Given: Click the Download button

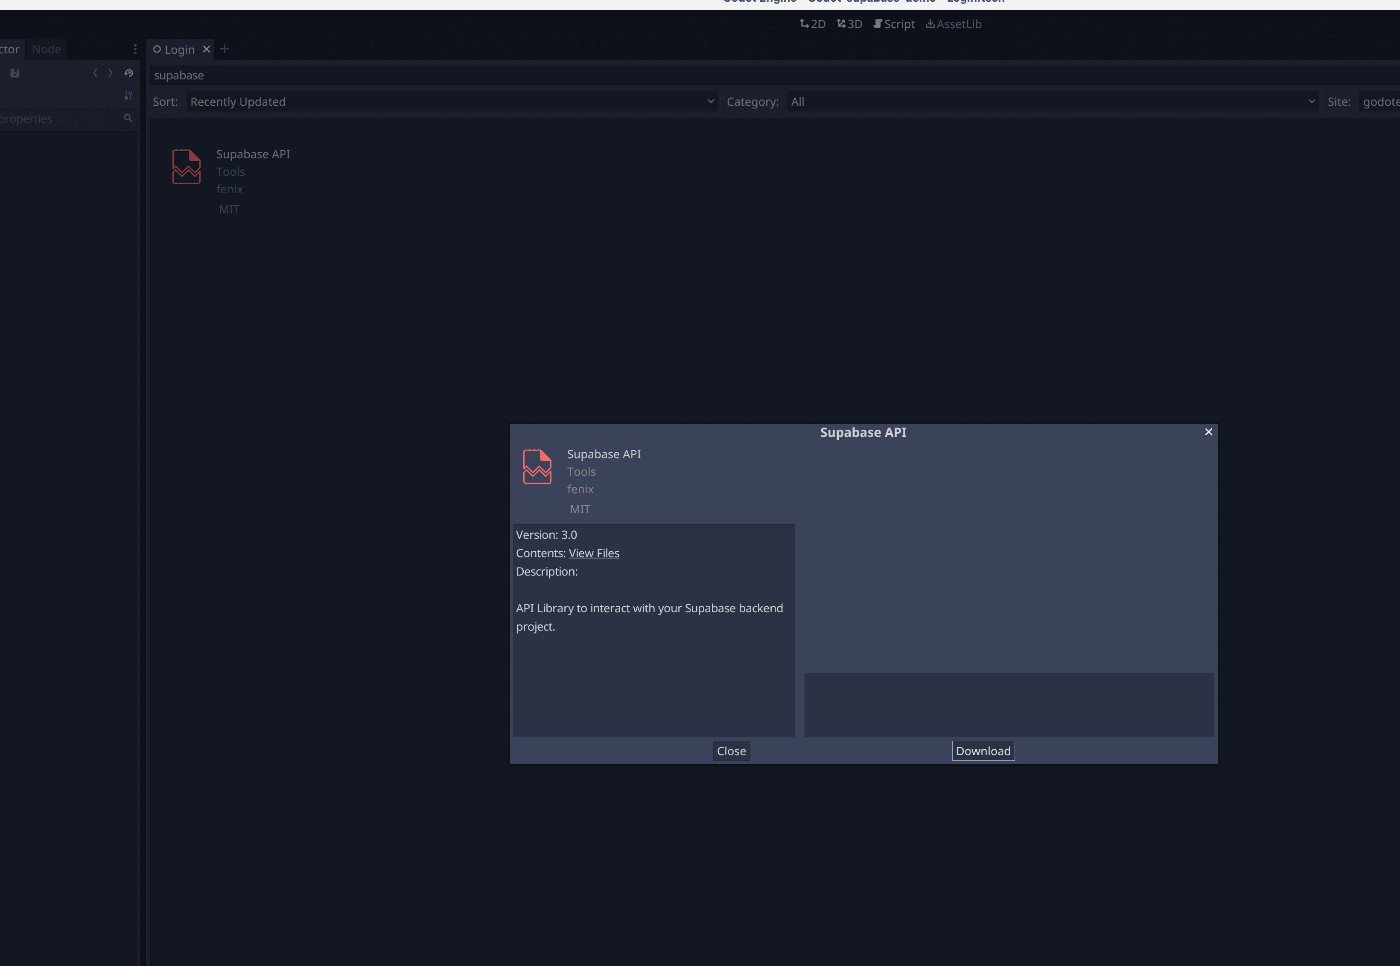Looking at the screenshot, I should (983, 751).
